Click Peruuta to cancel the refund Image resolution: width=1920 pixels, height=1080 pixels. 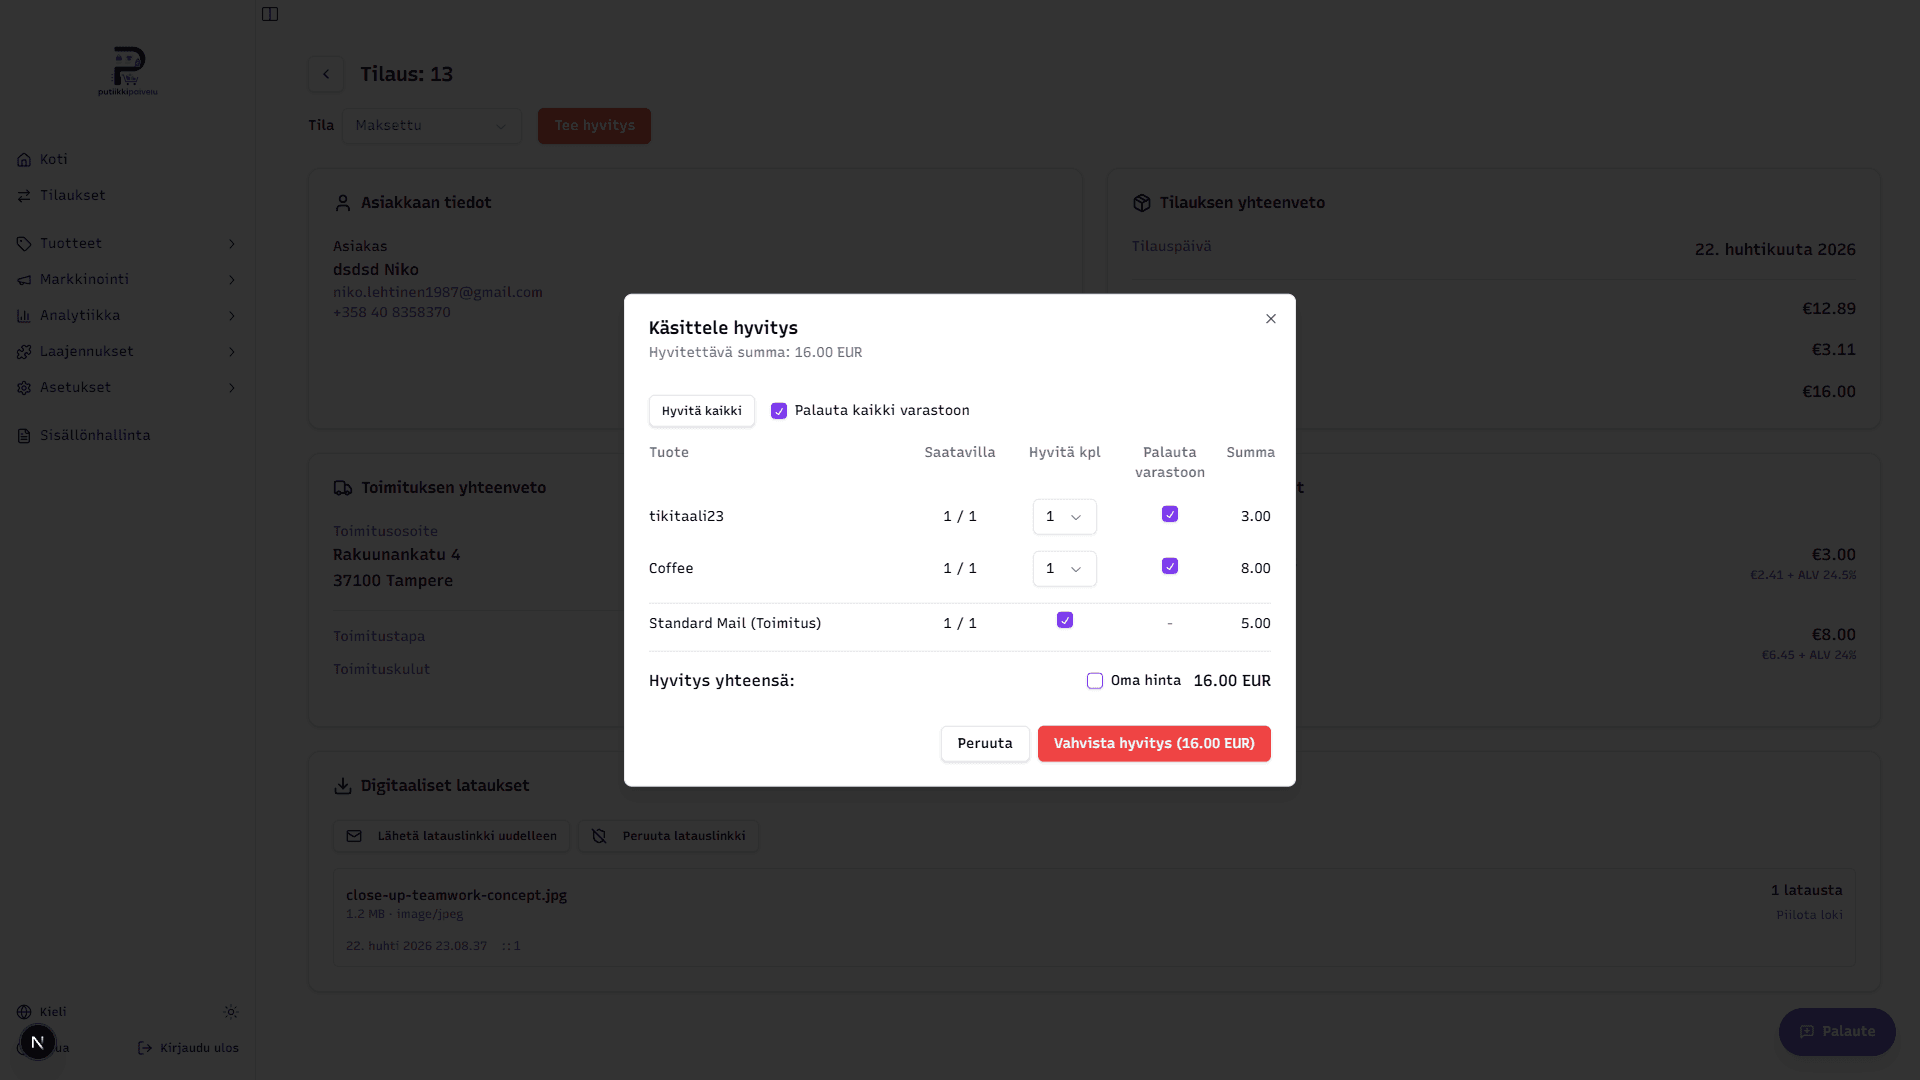pyautogui.click(x=985, y=744)
